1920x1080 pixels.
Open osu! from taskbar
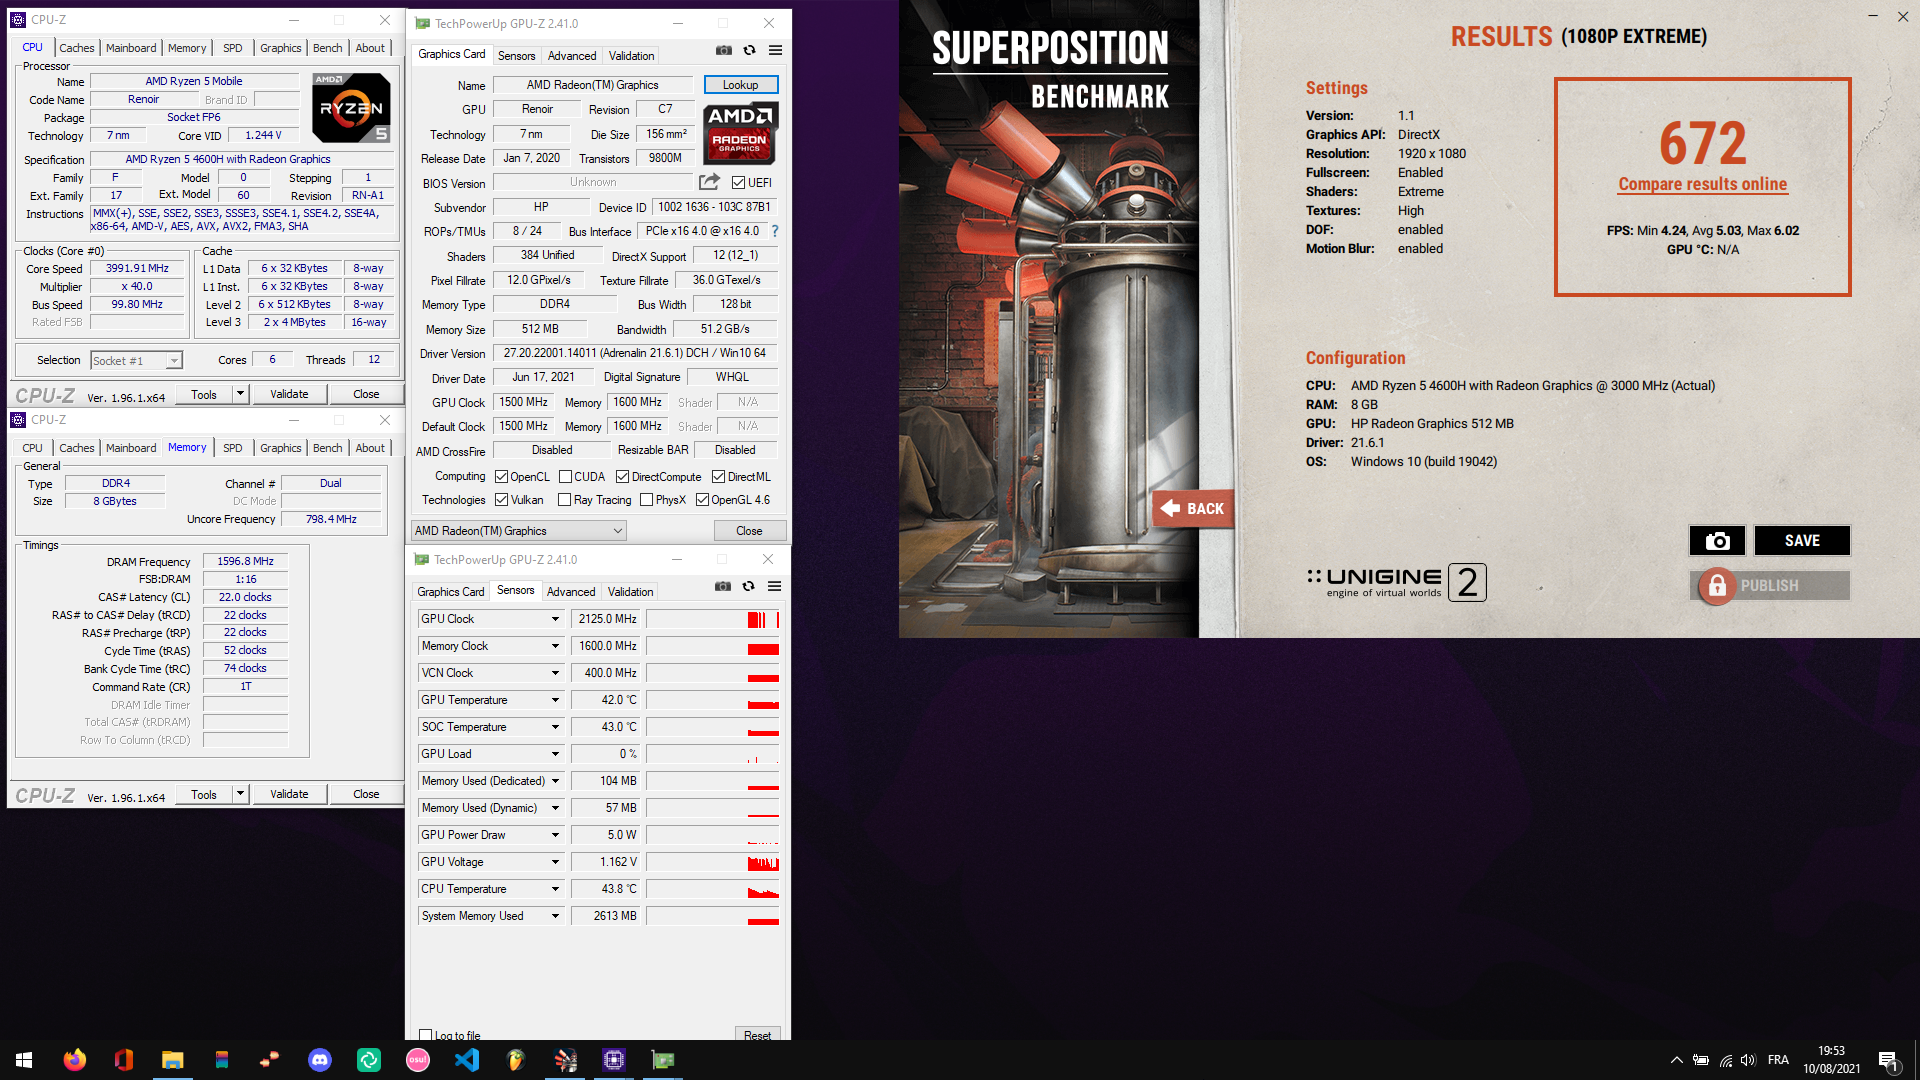coord(418,1060)
